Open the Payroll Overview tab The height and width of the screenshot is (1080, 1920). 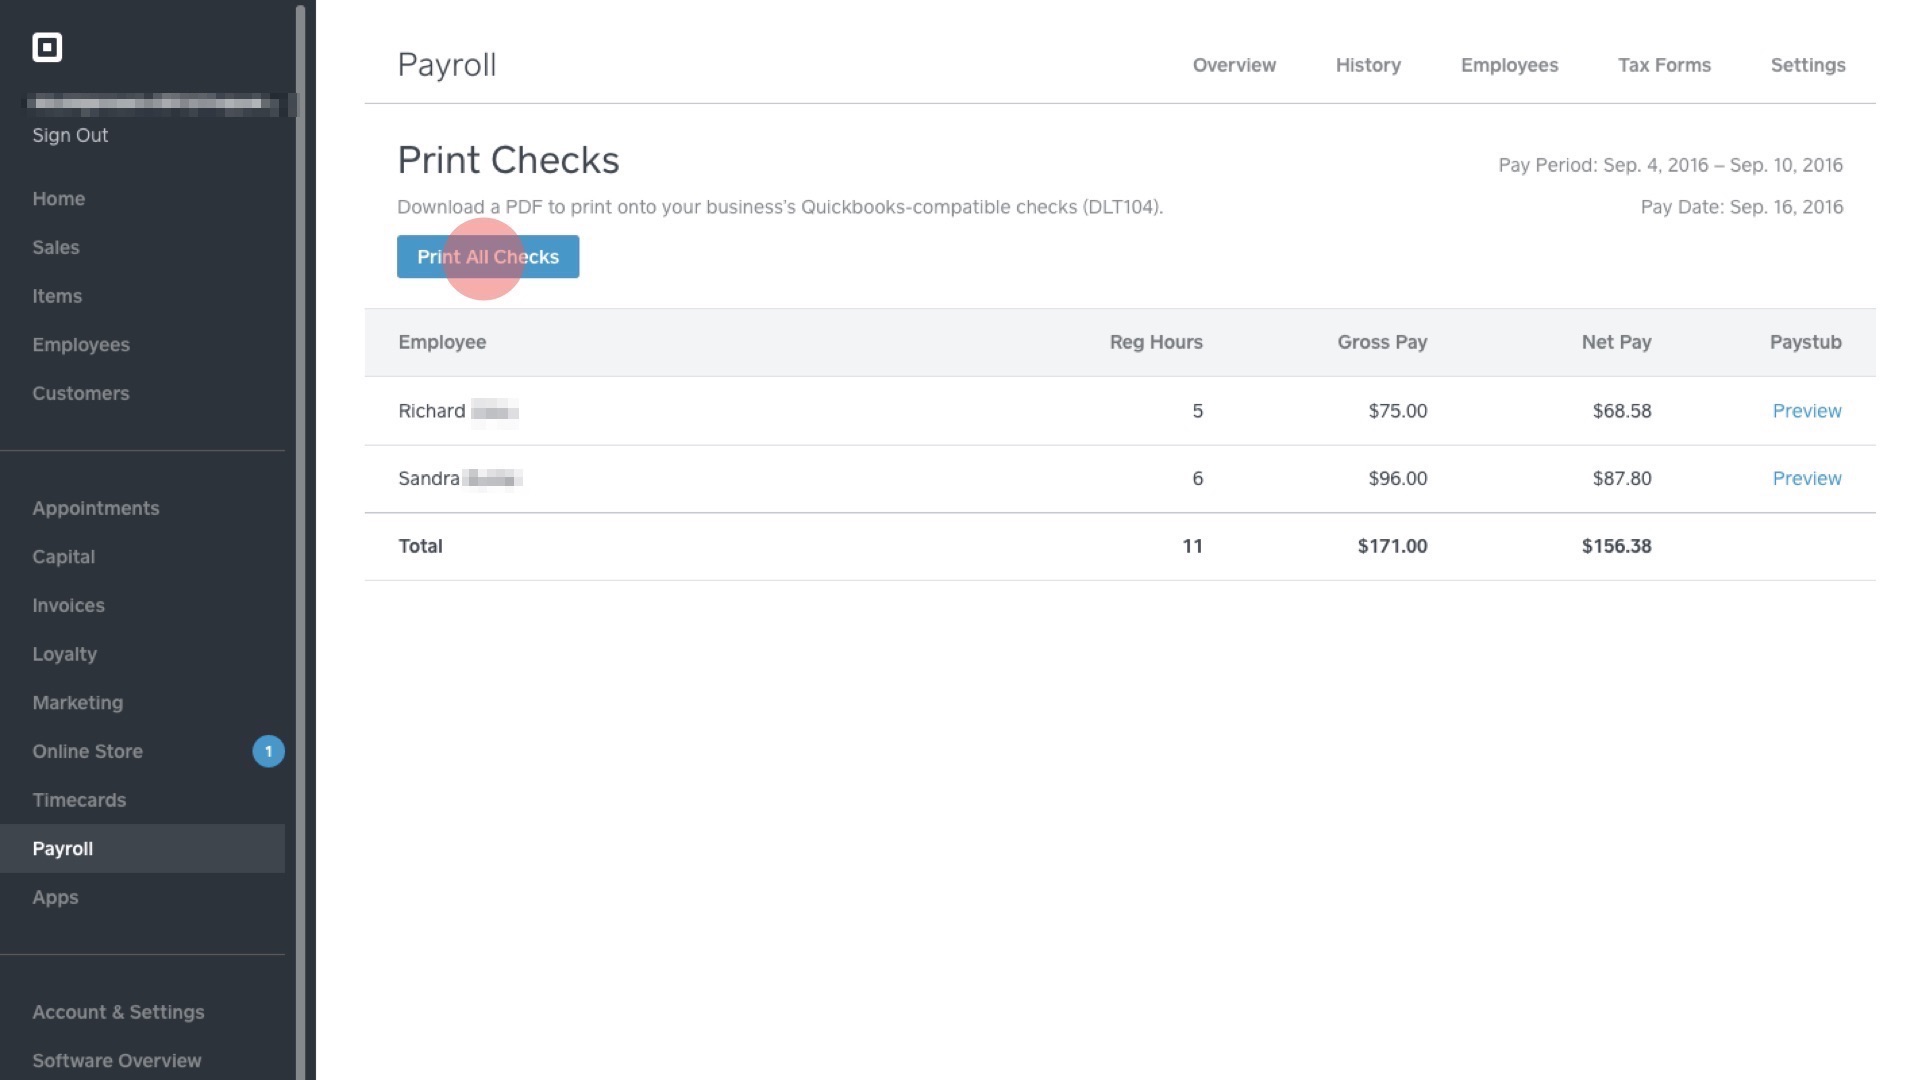click(1234, 65)
